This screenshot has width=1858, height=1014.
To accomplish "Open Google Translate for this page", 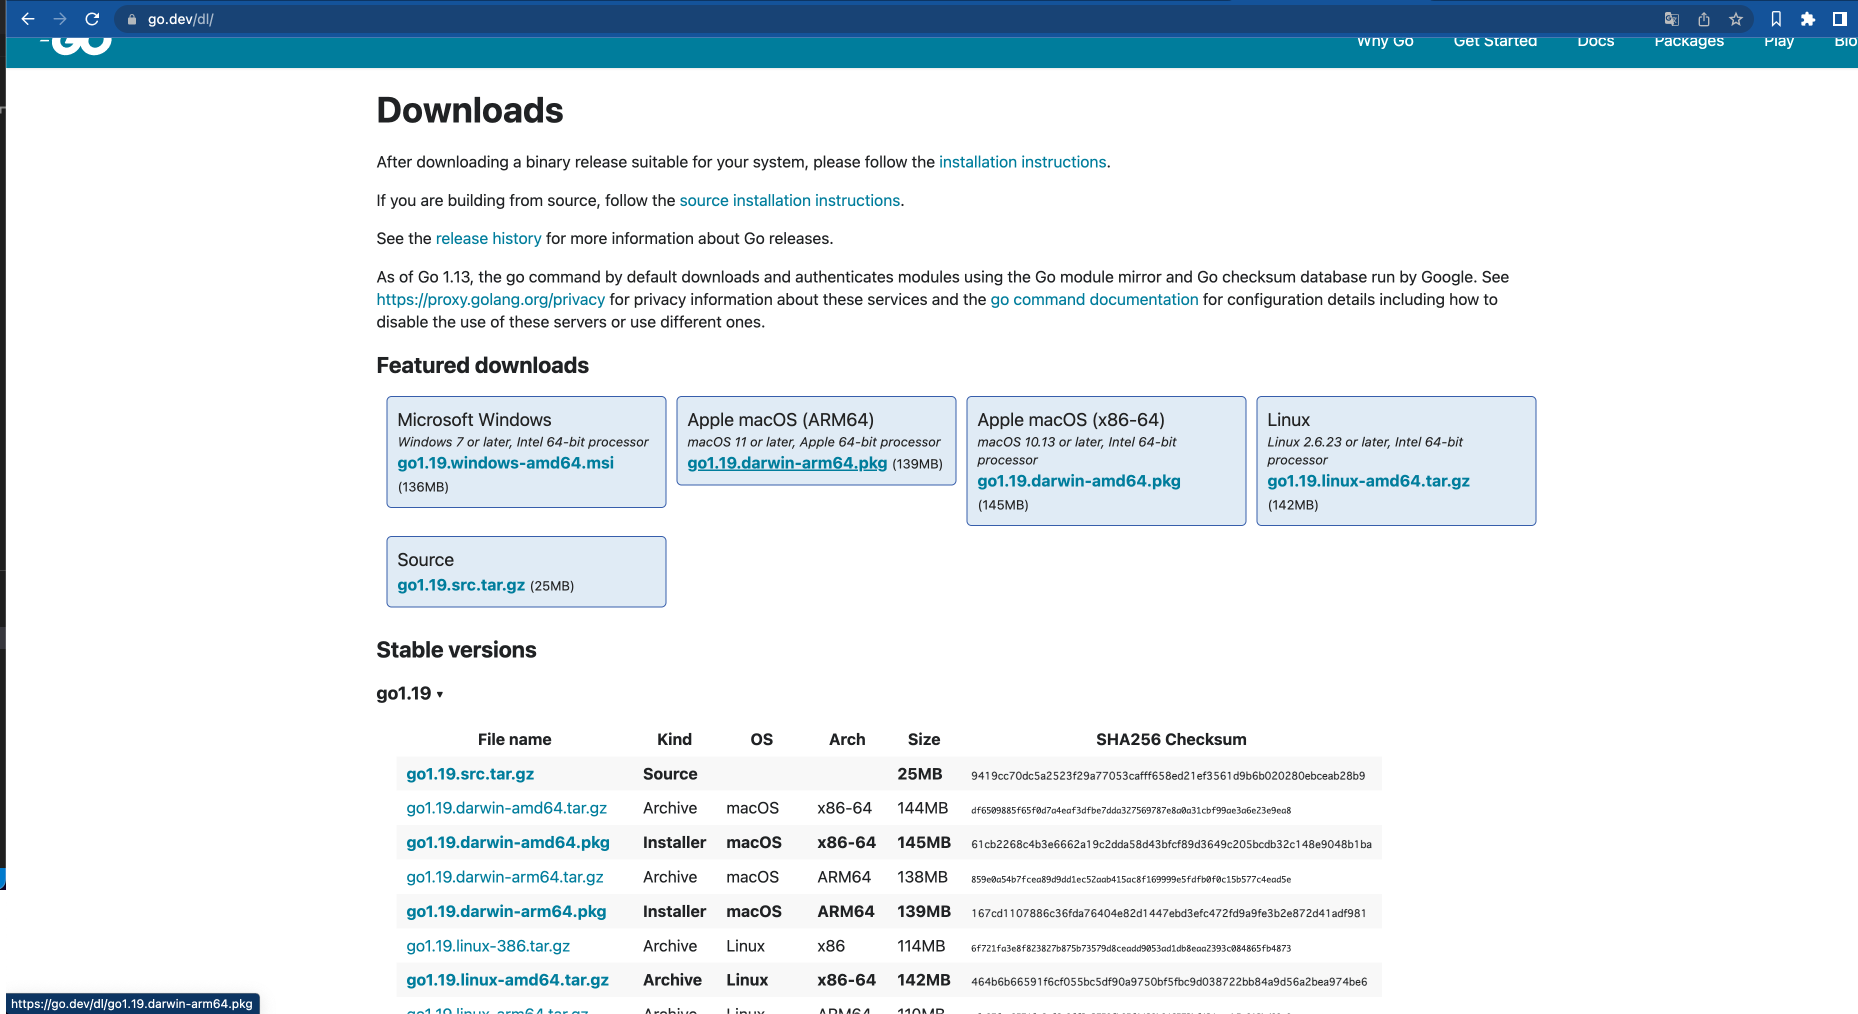I will click(x=1671, y=19).
